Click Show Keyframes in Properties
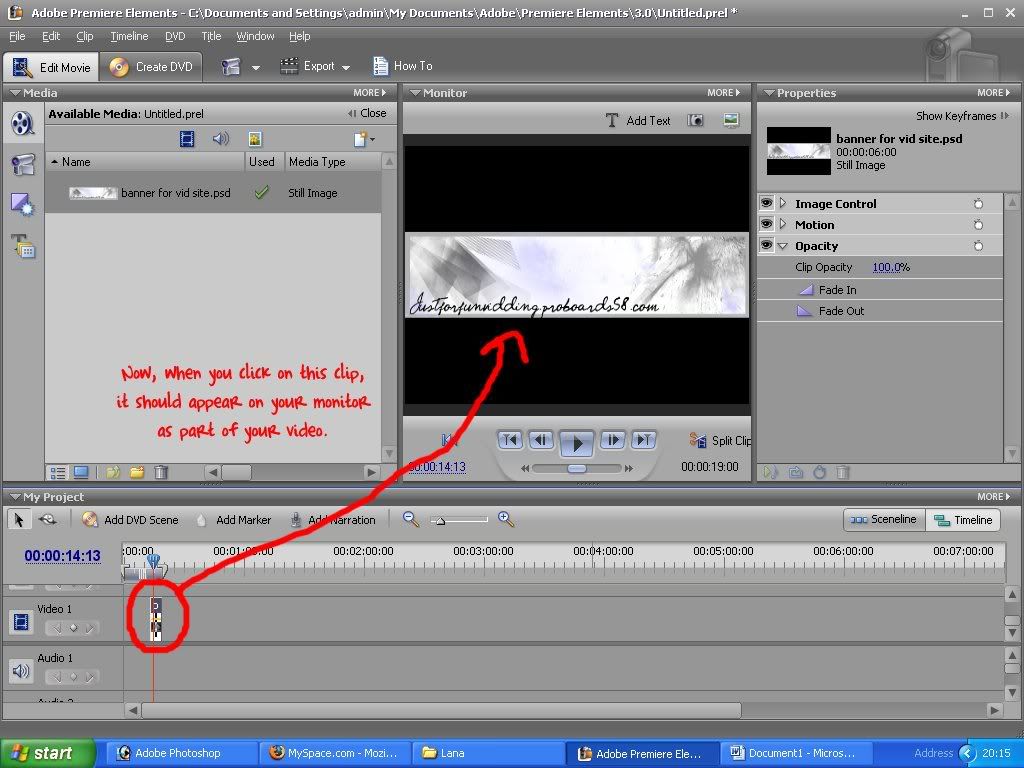The image size is (1024, 768). point(962,116)
